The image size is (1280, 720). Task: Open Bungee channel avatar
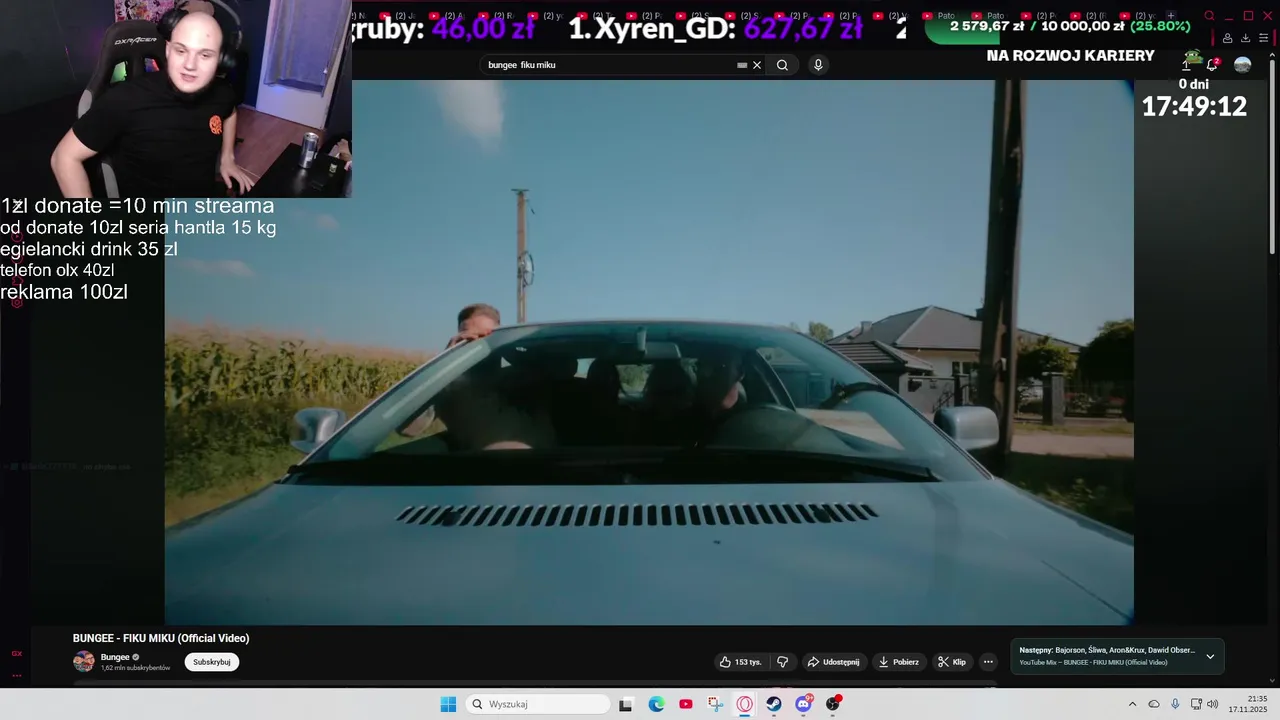tap(84, 661)
